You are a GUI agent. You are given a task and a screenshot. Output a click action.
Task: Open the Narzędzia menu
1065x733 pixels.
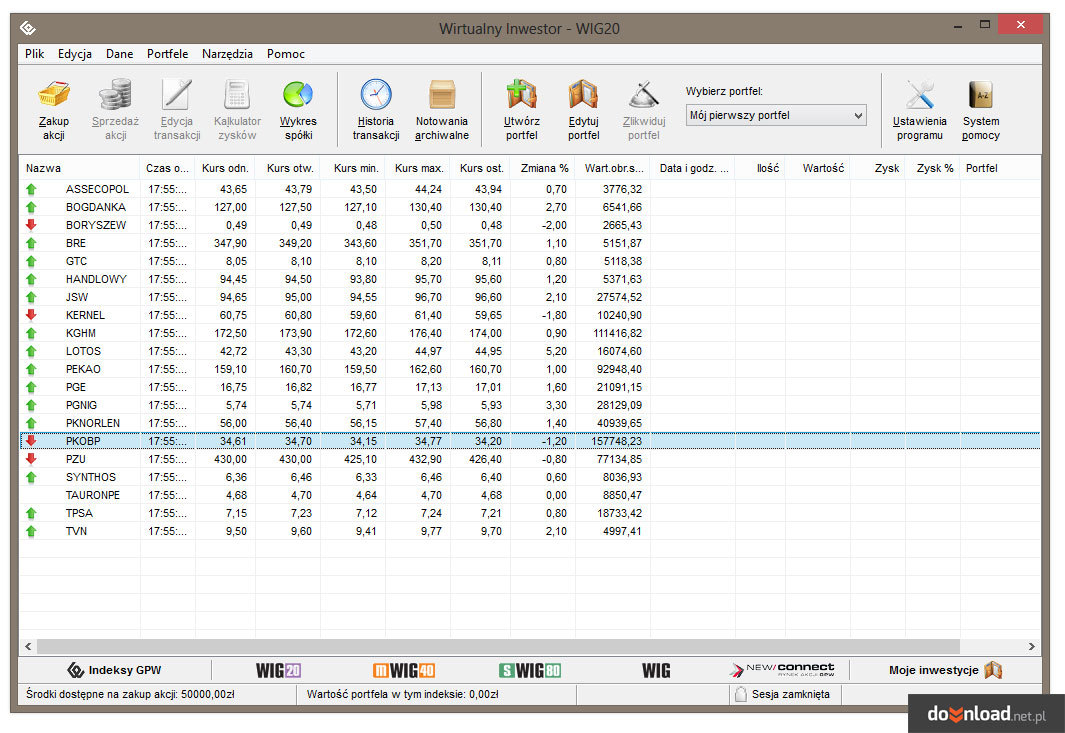[228, 54]
